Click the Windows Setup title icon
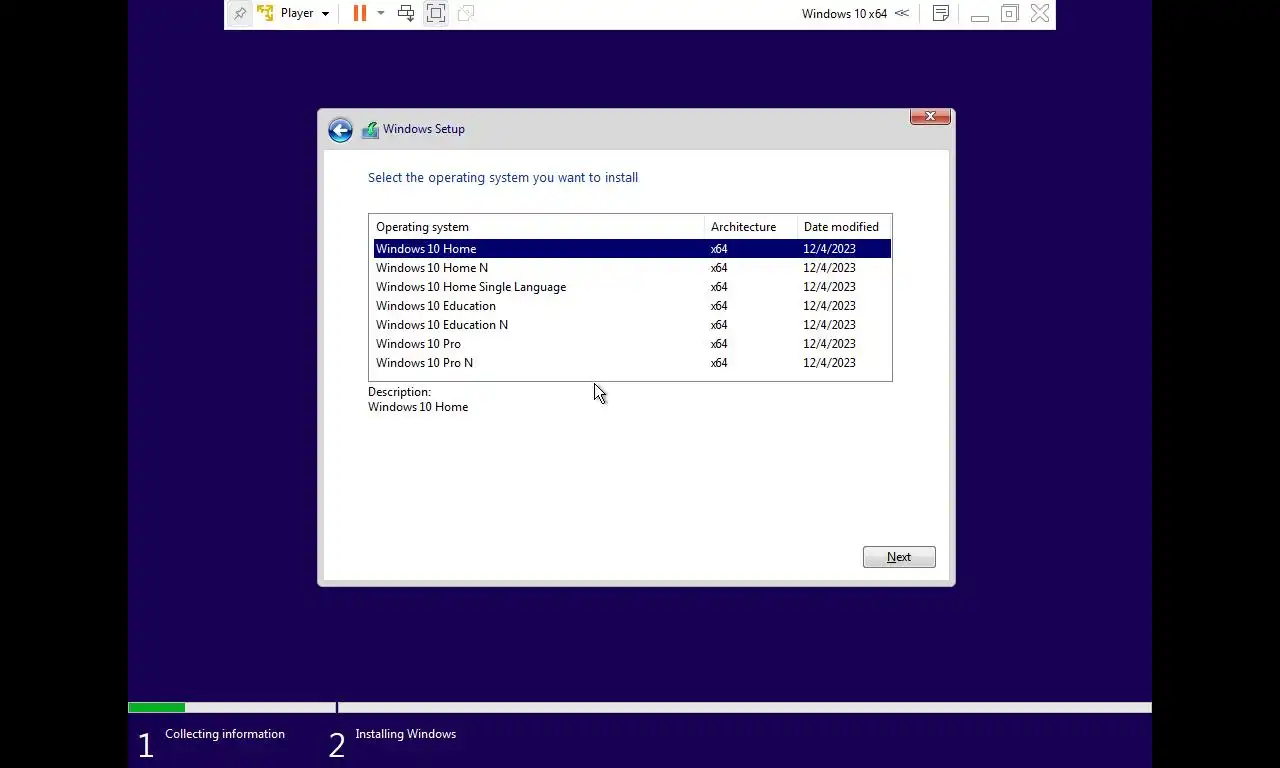The height and width of the screenshot is (768, 1280). pos(370,129)
